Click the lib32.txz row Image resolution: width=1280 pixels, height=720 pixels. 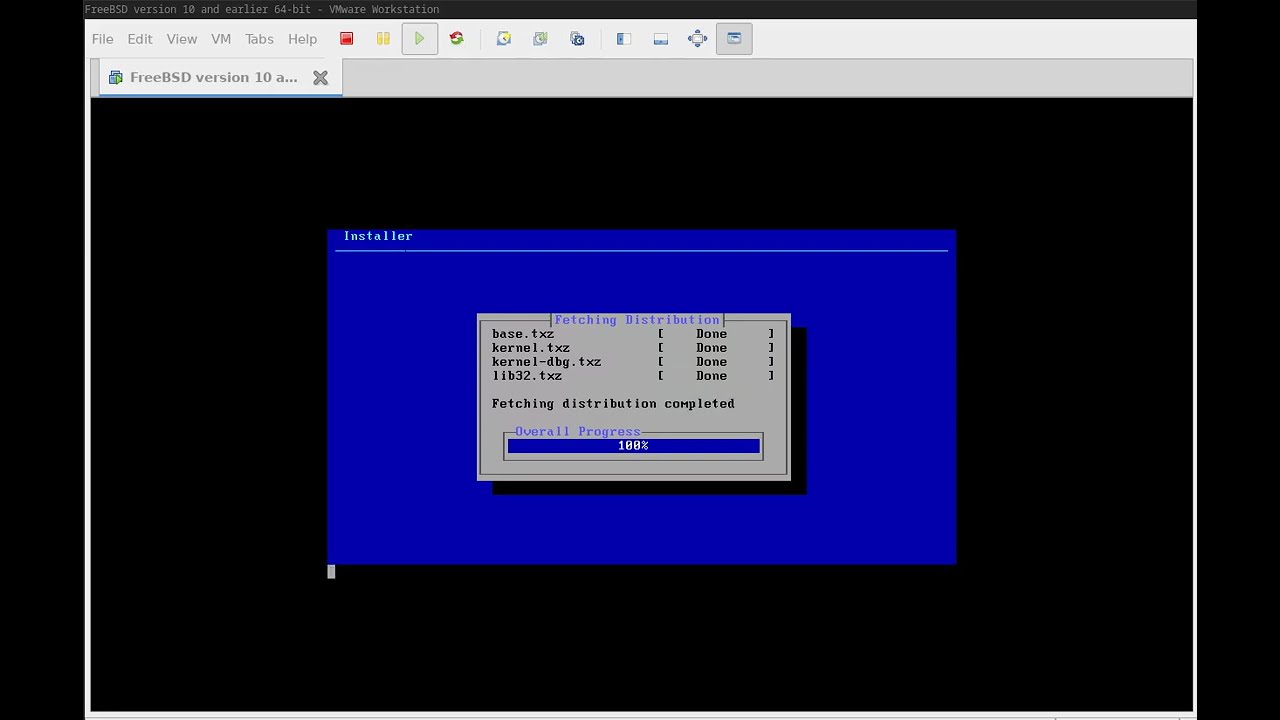click(633, 376)
